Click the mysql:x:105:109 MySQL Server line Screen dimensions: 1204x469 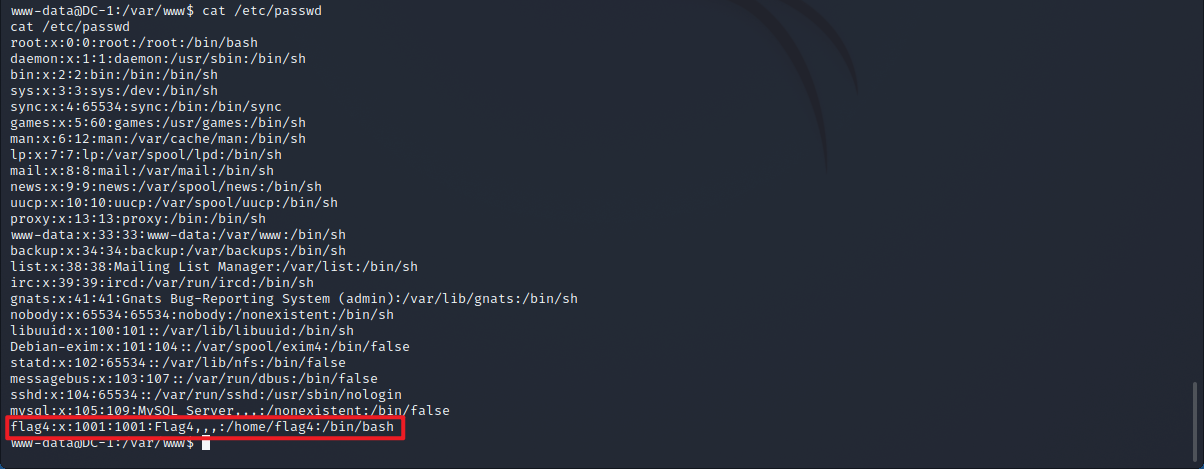tap(230, 411)
